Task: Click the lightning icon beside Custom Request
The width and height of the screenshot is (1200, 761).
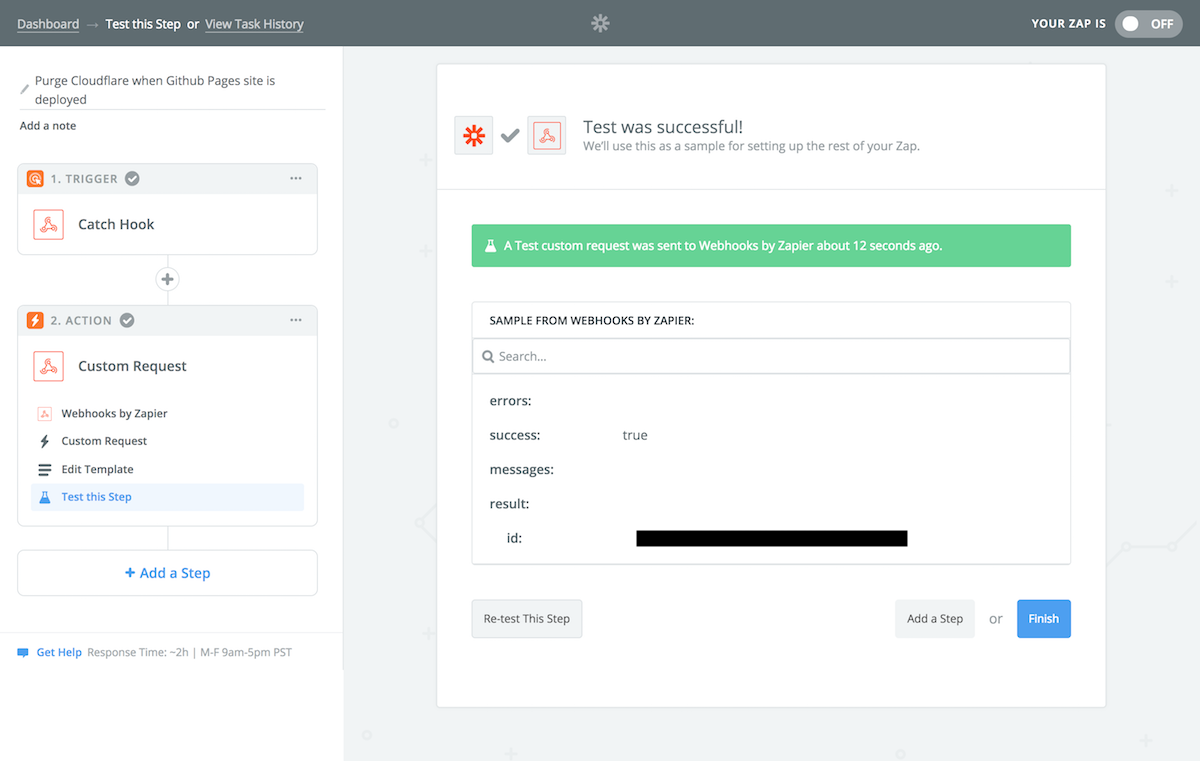Action: [44, 441]
